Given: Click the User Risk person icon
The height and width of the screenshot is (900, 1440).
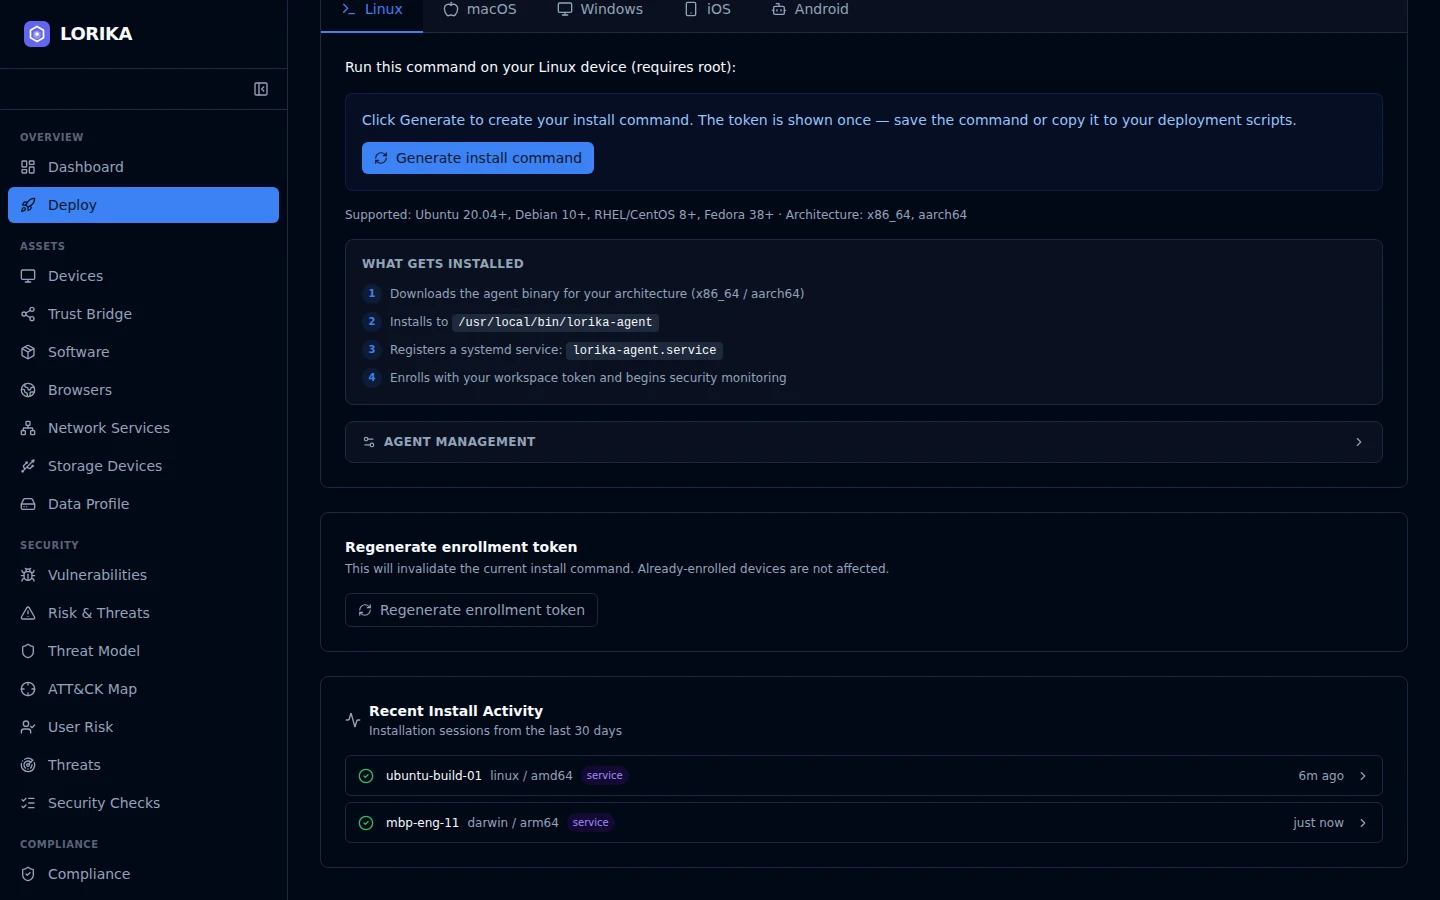Looking at the screenshot, I should [x=28, y=727].
